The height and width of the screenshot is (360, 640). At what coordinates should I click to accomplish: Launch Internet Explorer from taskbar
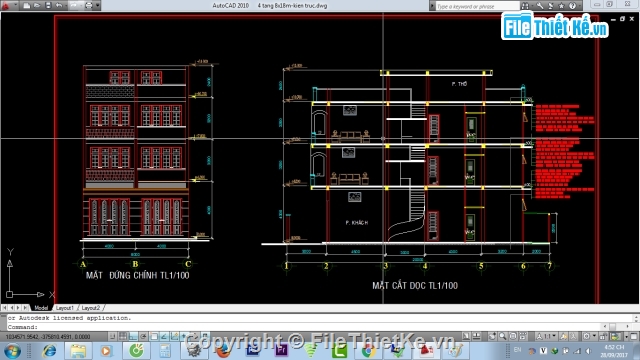coord(50,351)
